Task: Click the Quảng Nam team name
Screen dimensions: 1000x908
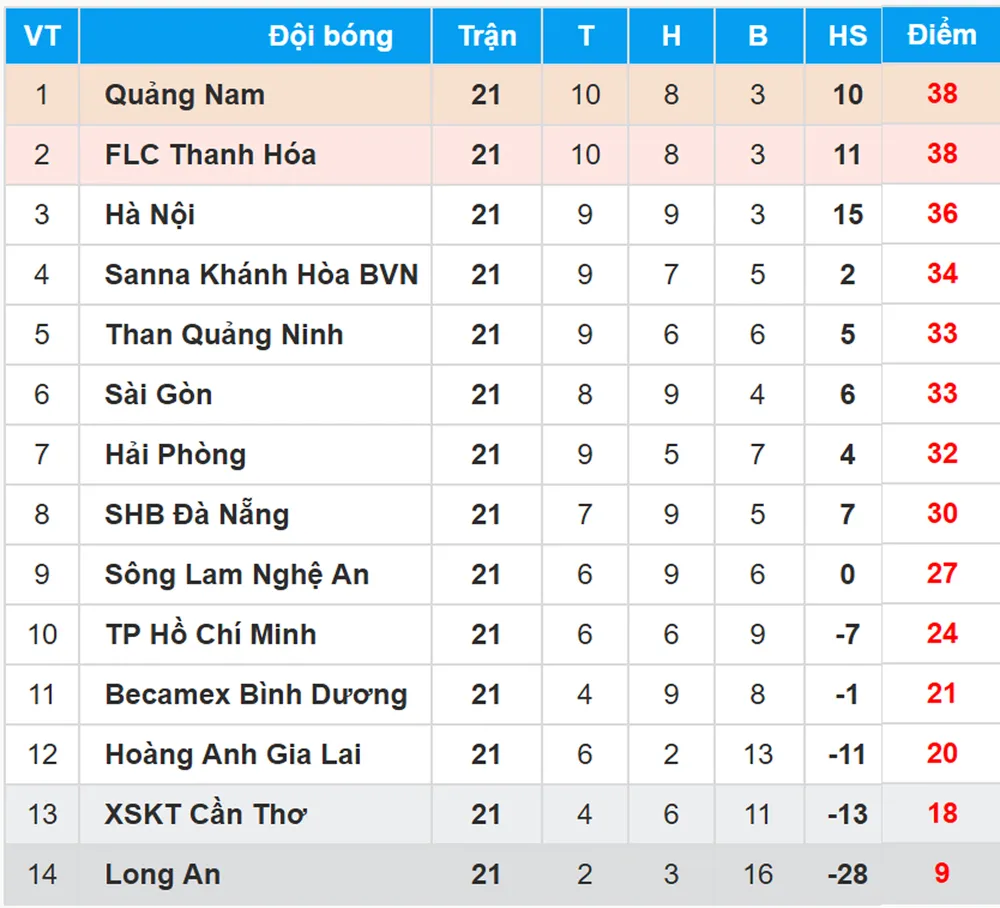Action: (185, 95)
